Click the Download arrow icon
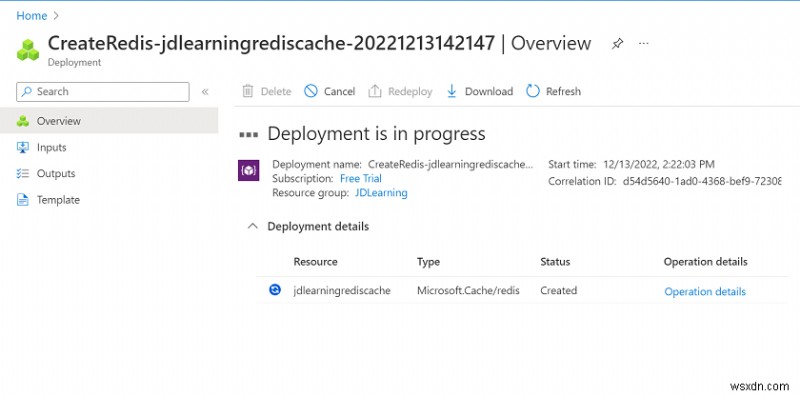 [x=452, y=91]
